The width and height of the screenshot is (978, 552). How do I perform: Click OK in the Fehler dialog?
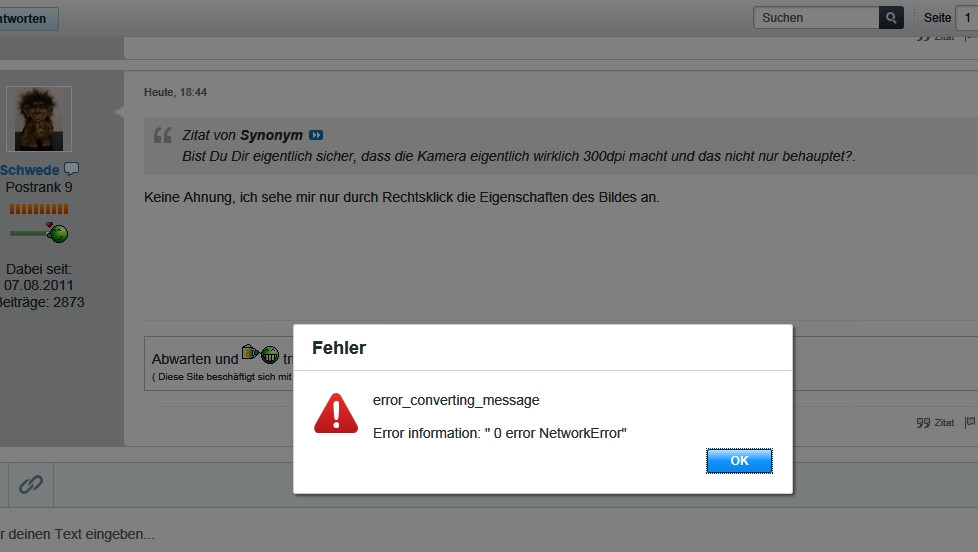(739, 461)
